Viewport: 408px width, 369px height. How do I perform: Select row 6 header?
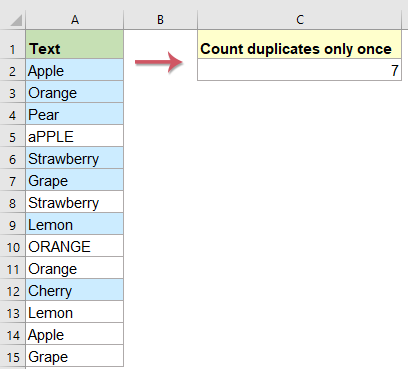click(12, 158)
